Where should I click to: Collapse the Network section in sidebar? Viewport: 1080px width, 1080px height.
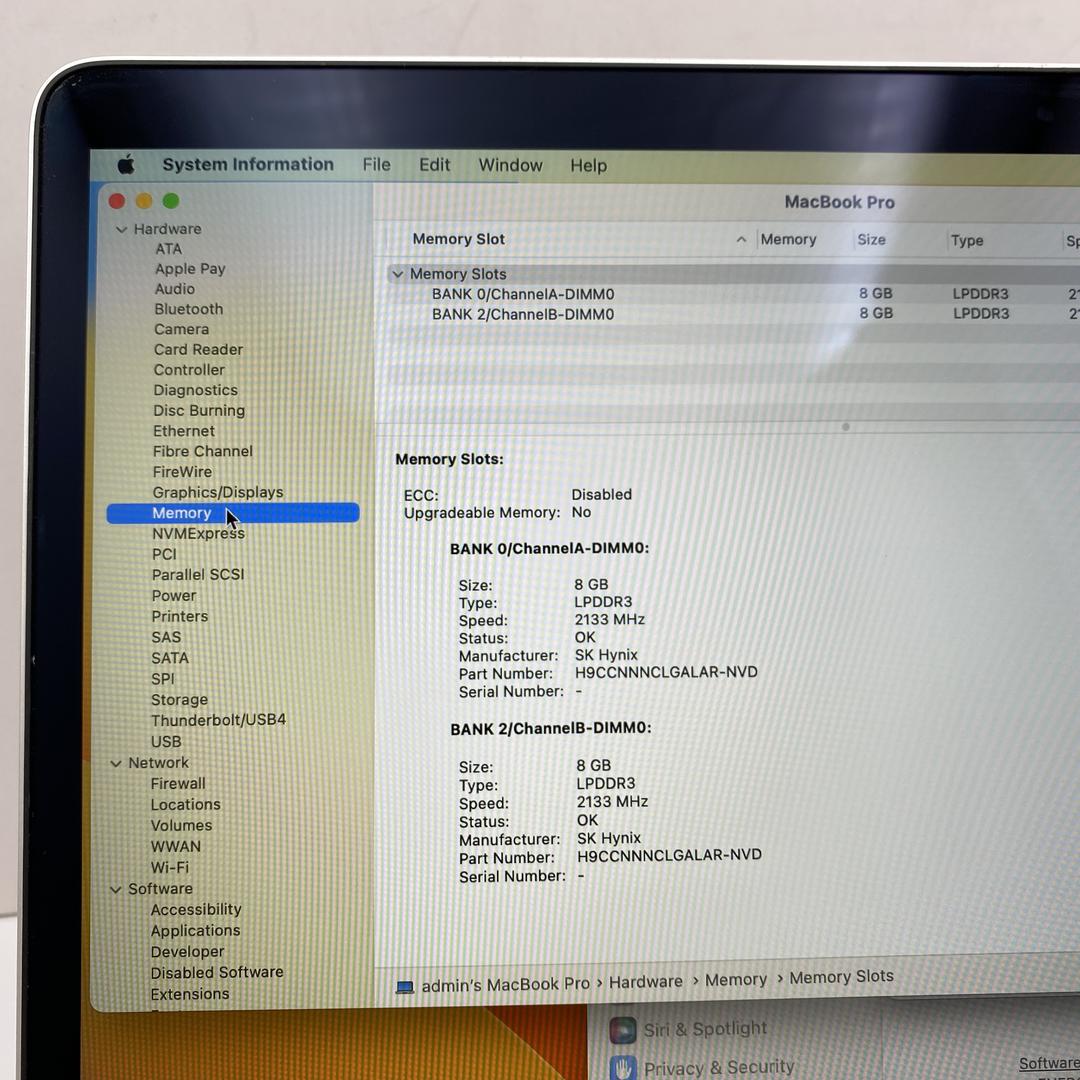point(116,763)
